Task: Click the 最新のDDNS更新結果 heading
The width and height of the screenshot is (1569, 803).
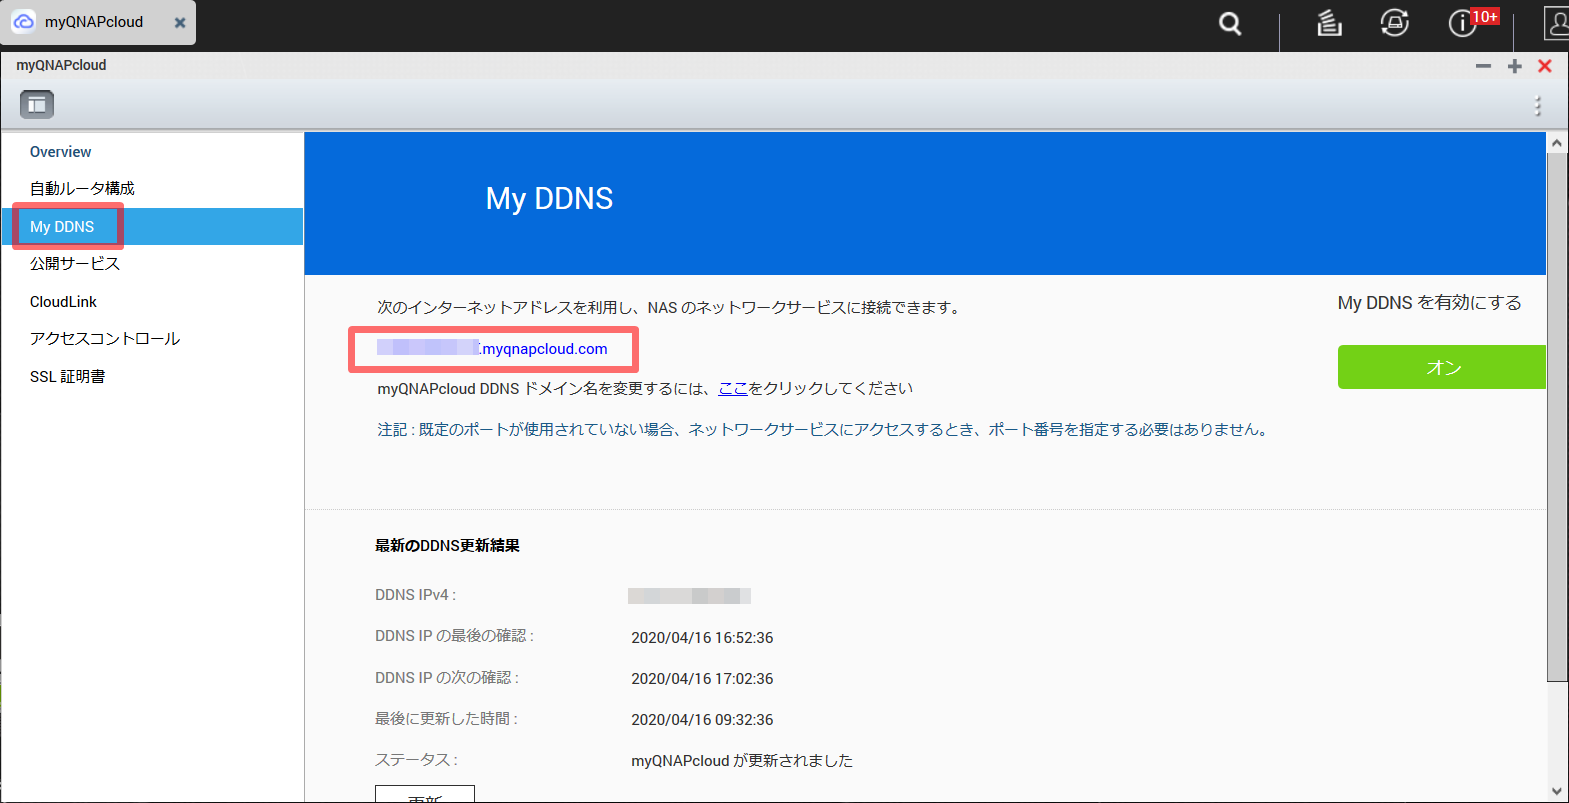Action: (x=447, y=546)
